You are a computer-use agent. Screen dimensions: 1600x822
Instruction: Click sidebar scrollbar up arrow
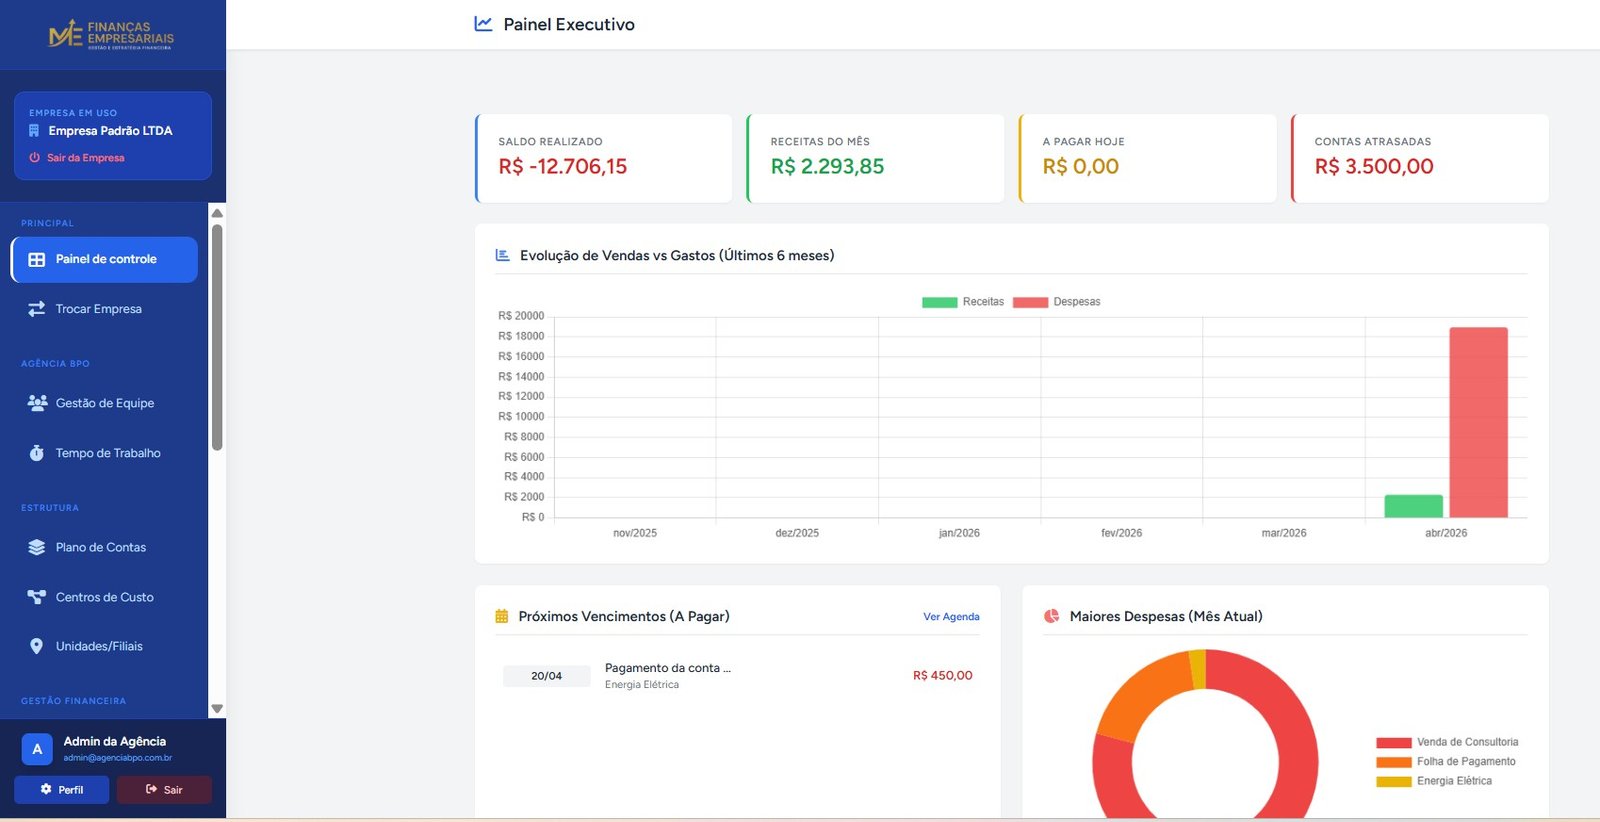click(x=217, y=213)
